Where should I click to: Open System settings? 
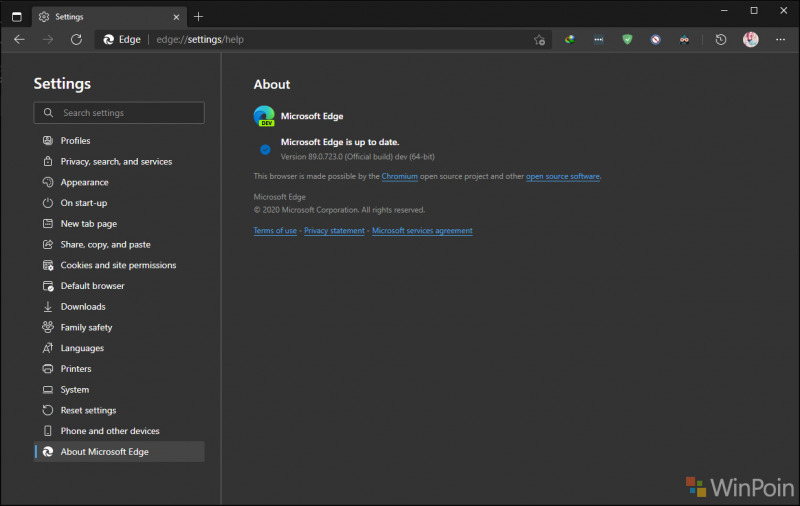coord(119,389)
